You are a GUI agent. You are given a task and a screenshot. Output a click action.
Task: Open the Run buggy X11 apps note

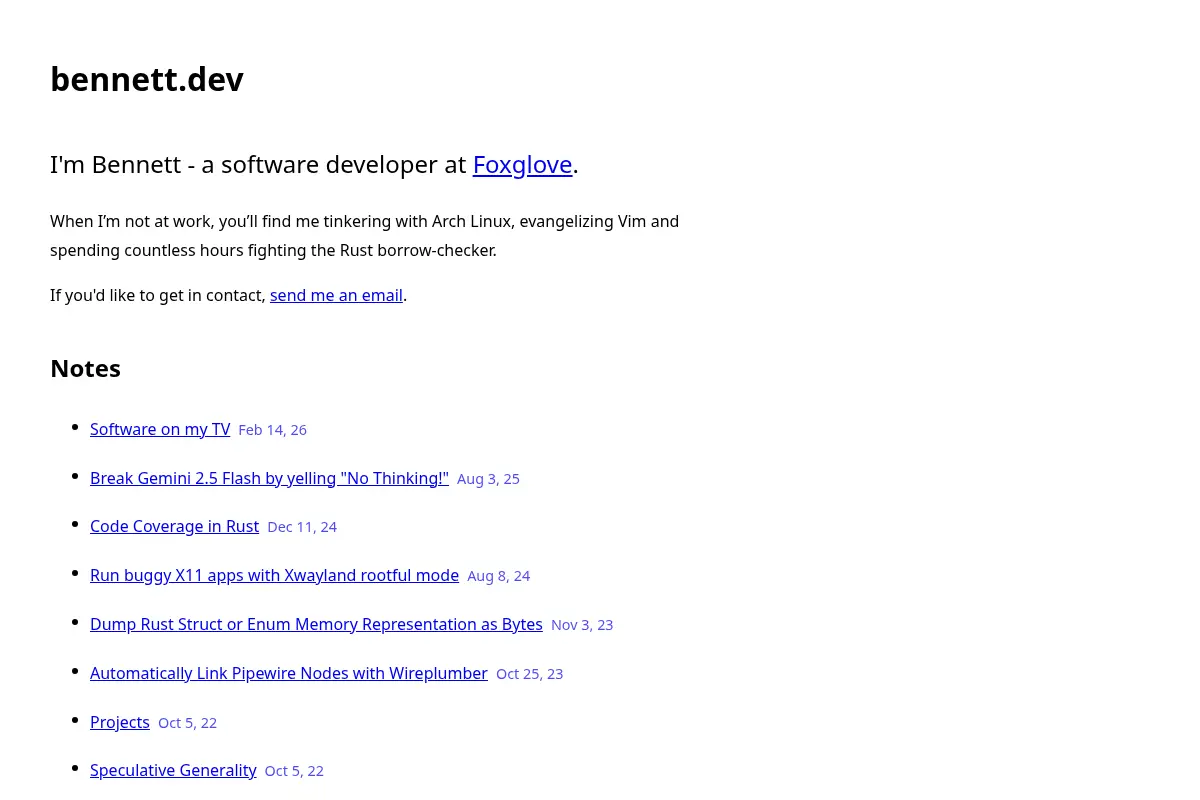point(274,575)
